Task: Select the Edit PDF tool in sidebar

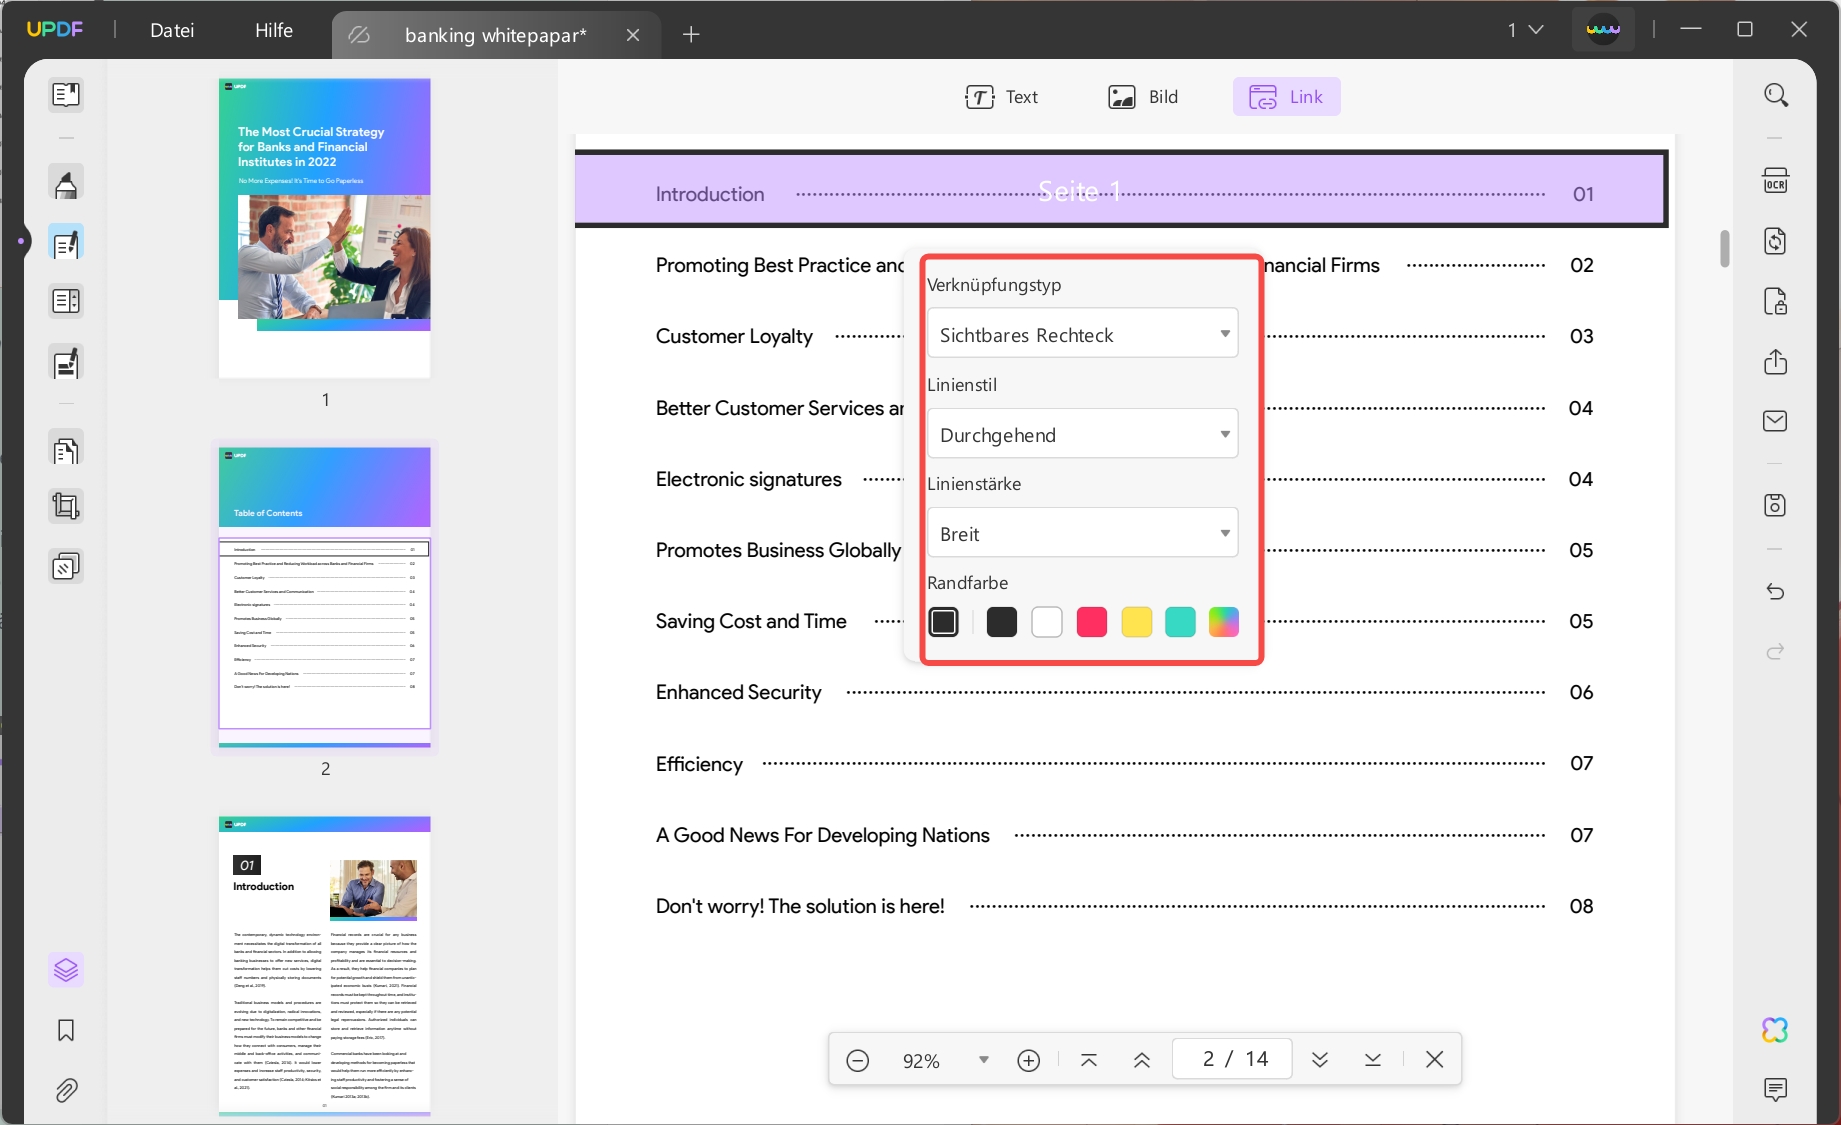Action: [66, 243]
